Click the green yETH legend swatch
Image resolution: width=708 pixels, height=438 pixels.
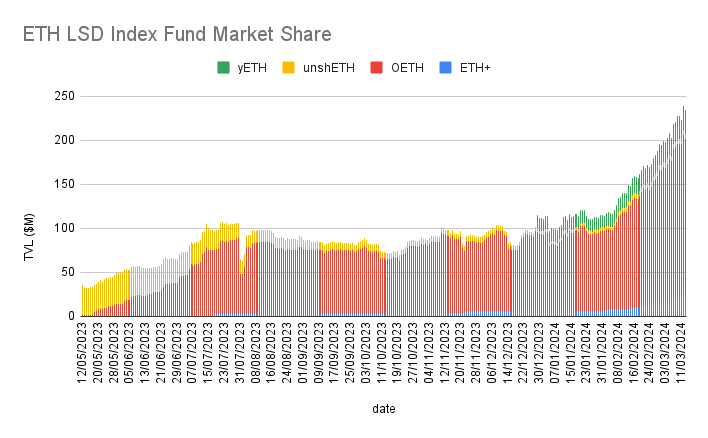click(x=223, y=68)
